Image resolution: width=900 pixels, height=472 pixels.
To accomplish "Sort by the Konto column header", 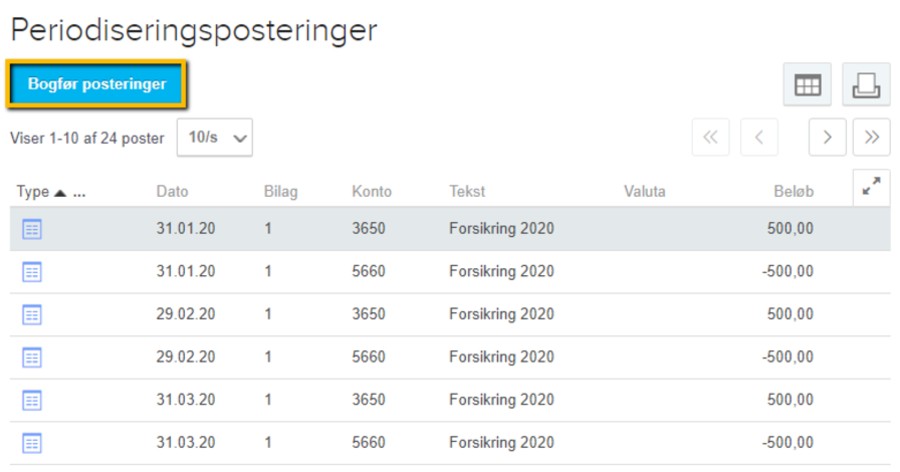I will click(x=371, y=192).
